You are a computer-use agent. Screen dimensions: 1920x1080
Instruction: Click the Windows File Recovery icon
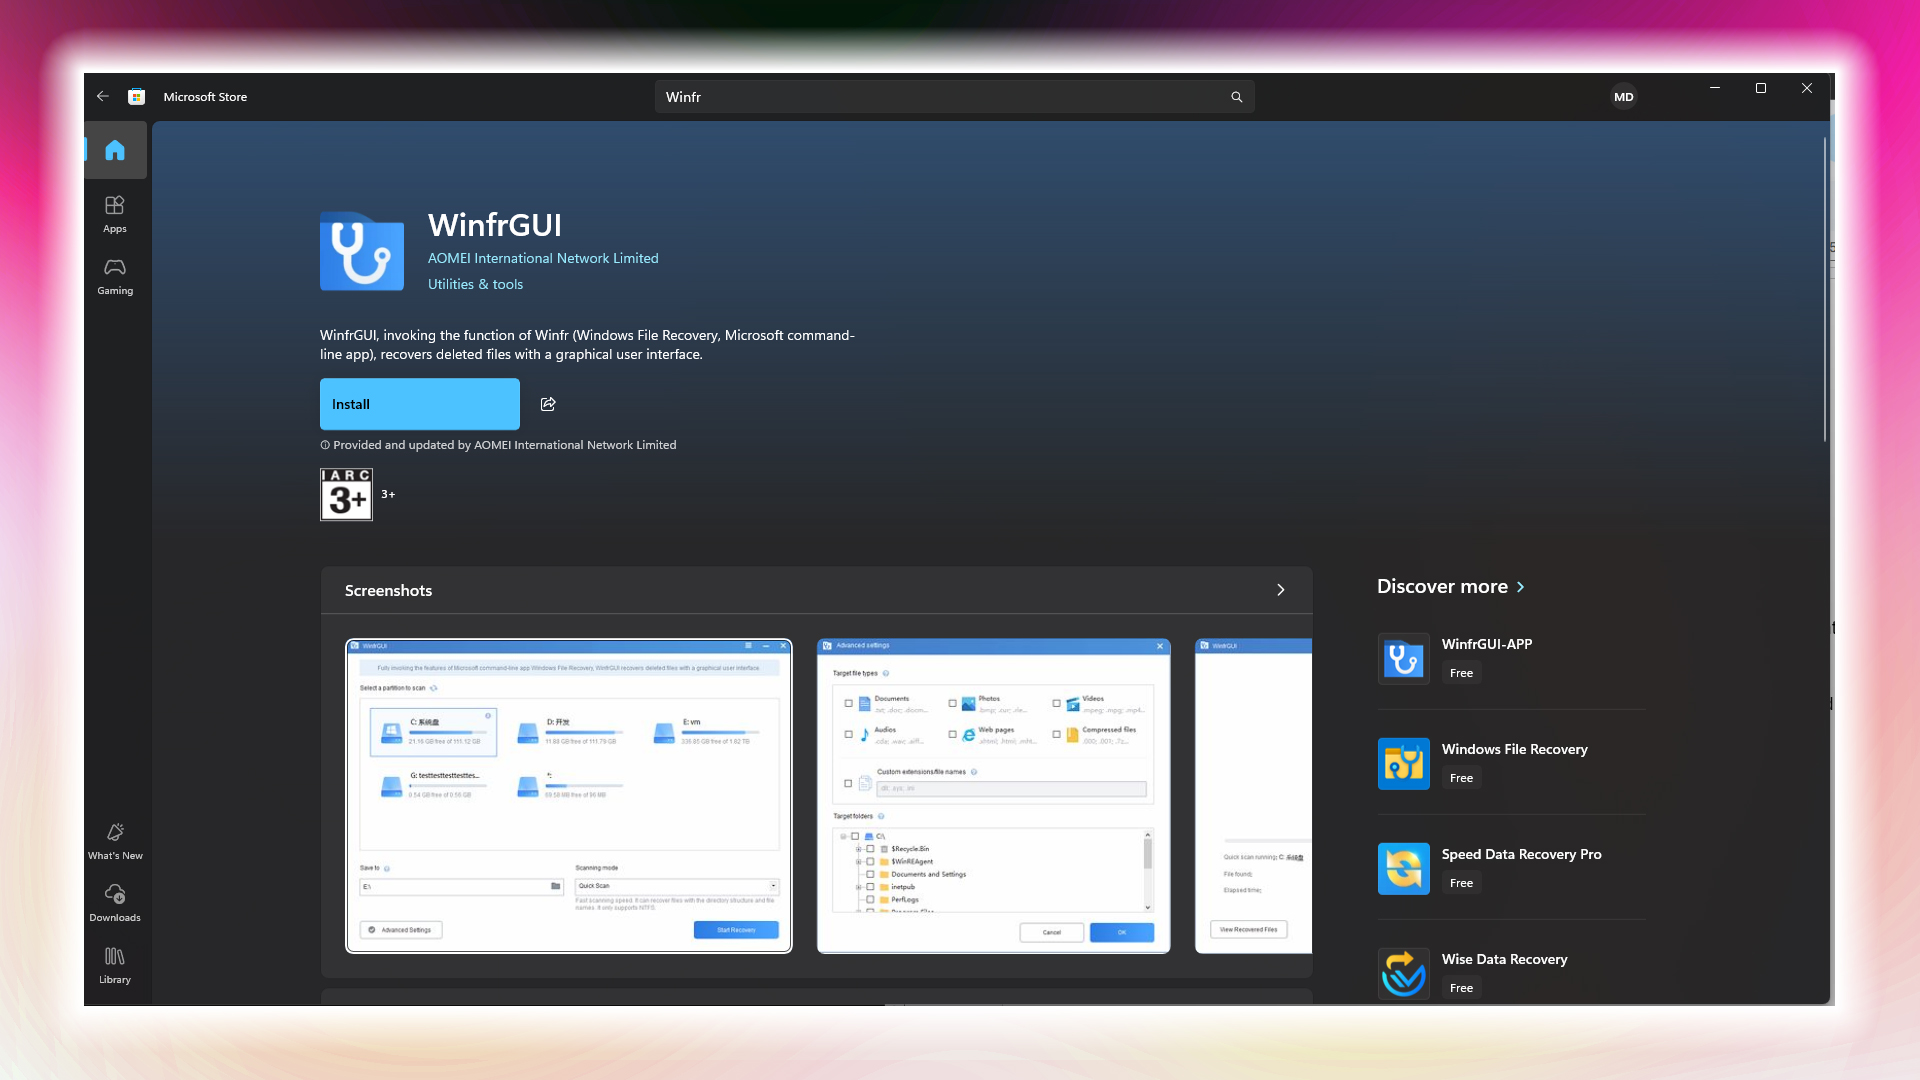pyautogui.click(x=1404, y=764)
